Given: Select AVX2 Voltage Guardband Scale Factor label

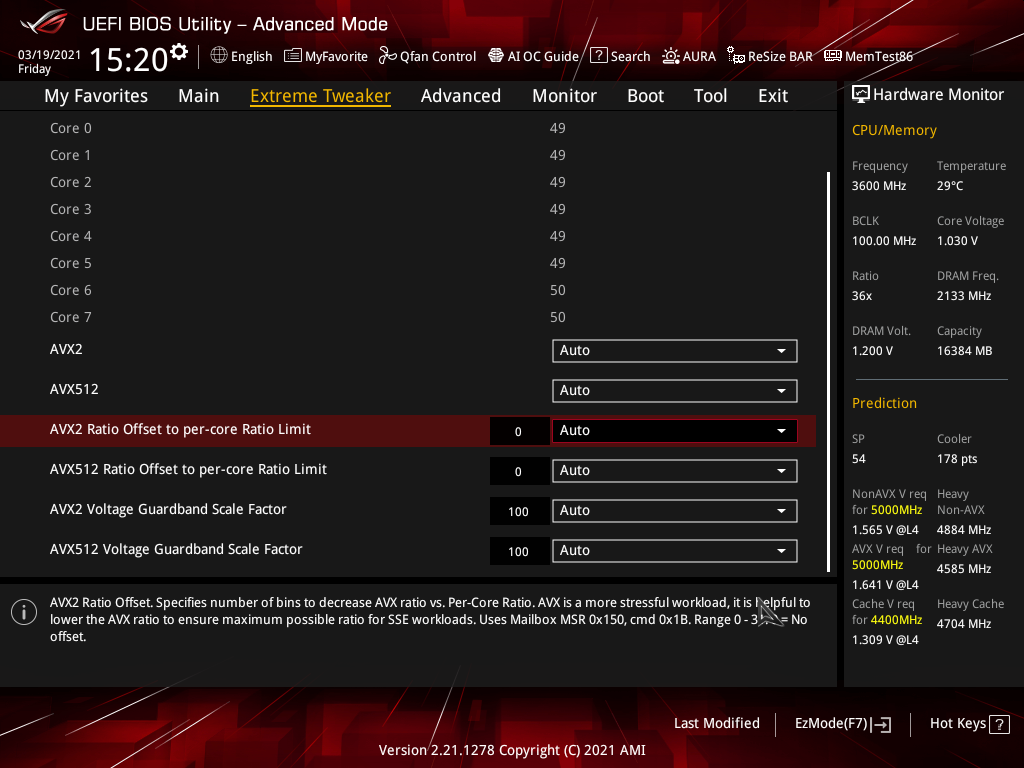Looking at the screenshot, I should 168,509.
